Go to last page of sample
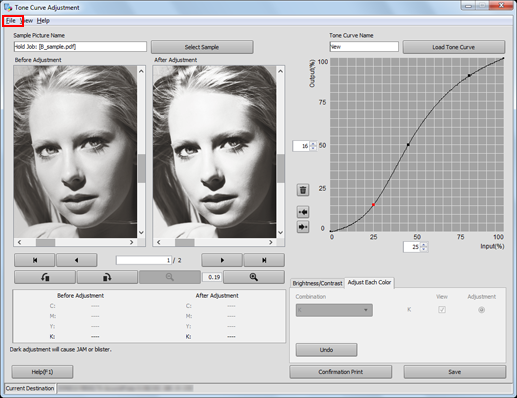The width and height of the screenshot is (517, 398). 264,260
